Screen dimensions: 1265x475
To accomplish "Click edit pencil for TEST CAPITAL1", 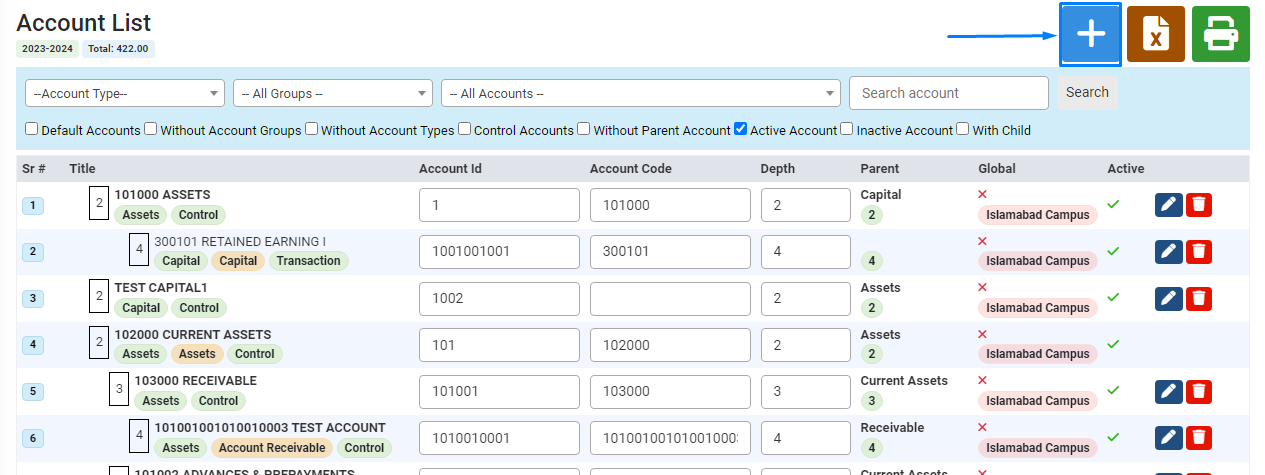I will click(x=1168, y=299).
